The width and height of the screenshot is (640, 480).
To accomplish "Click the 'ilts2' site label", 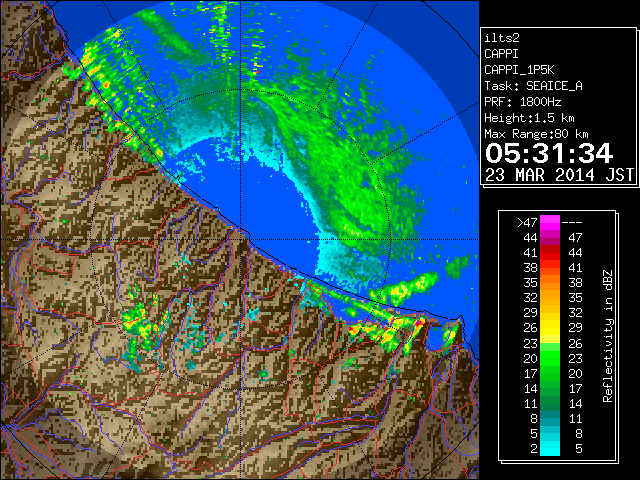I will [x=502, y=38].
